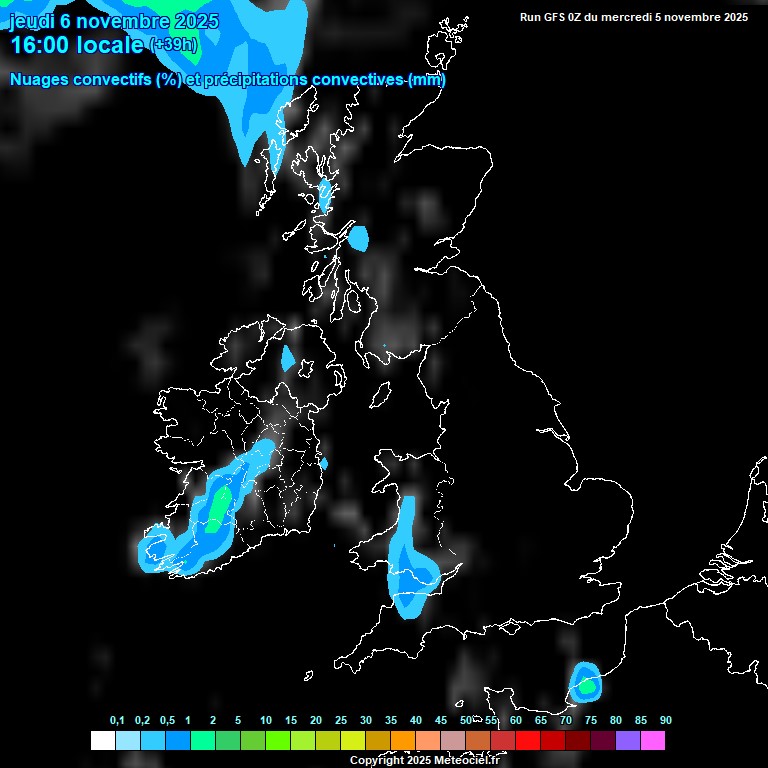The image size is (768, 768).
Task: Click the blue spot over western Scotland
Action: click(358, 238)
